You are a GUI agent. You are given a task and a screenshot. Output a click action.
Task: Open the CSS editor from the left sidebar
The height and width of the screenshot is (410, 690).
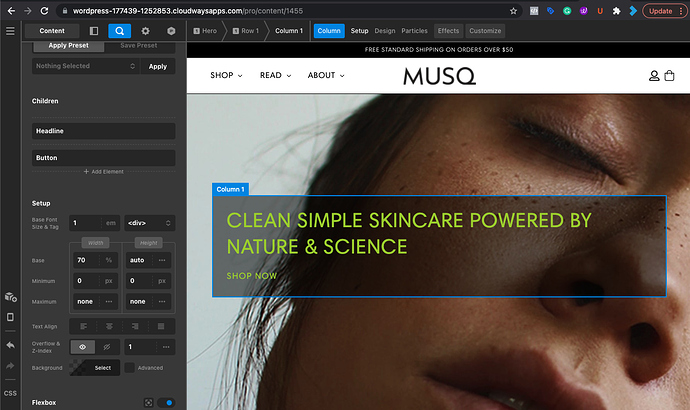point(10,393)
